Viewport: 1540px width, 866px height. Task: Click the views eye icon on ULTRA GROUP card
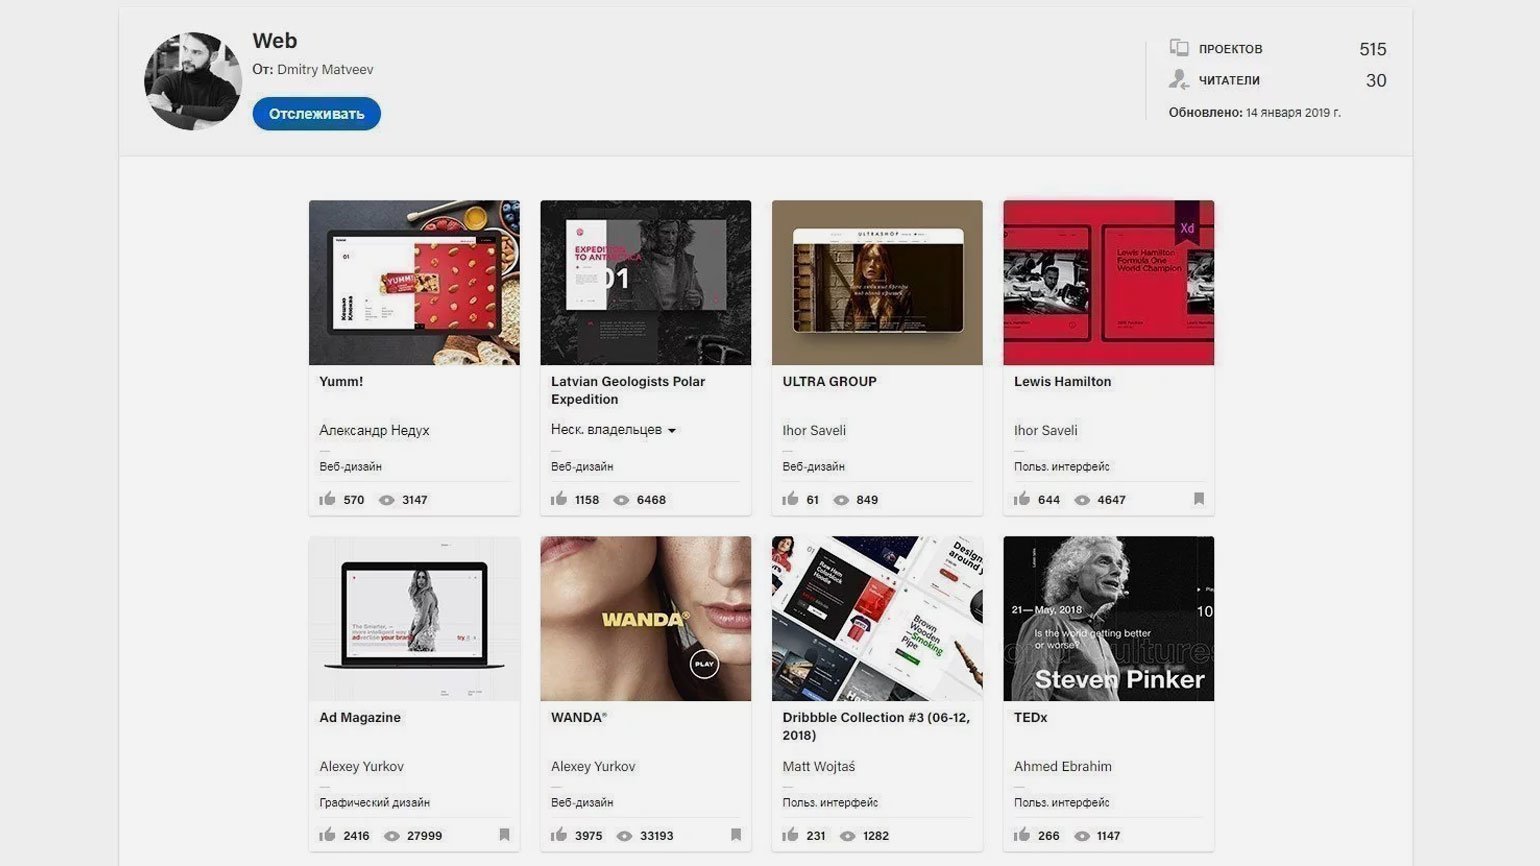[841, 500]
